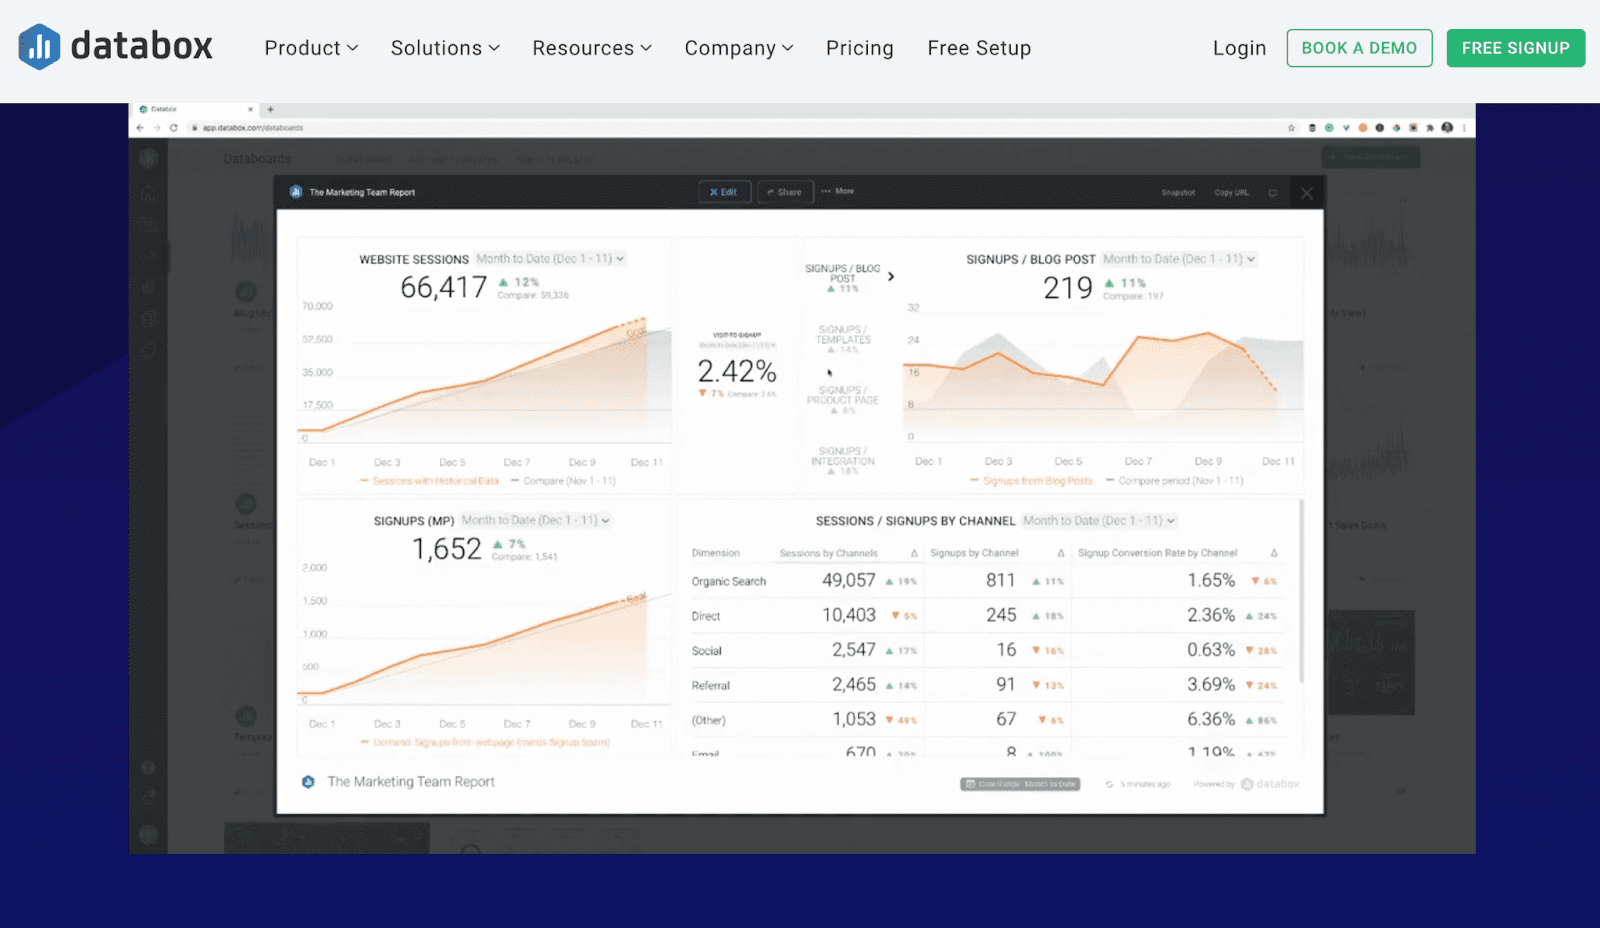Viewport: 1600px width, 928px height.
Task: Click the 219 blog post signups value
Action: coord(1068,288)
